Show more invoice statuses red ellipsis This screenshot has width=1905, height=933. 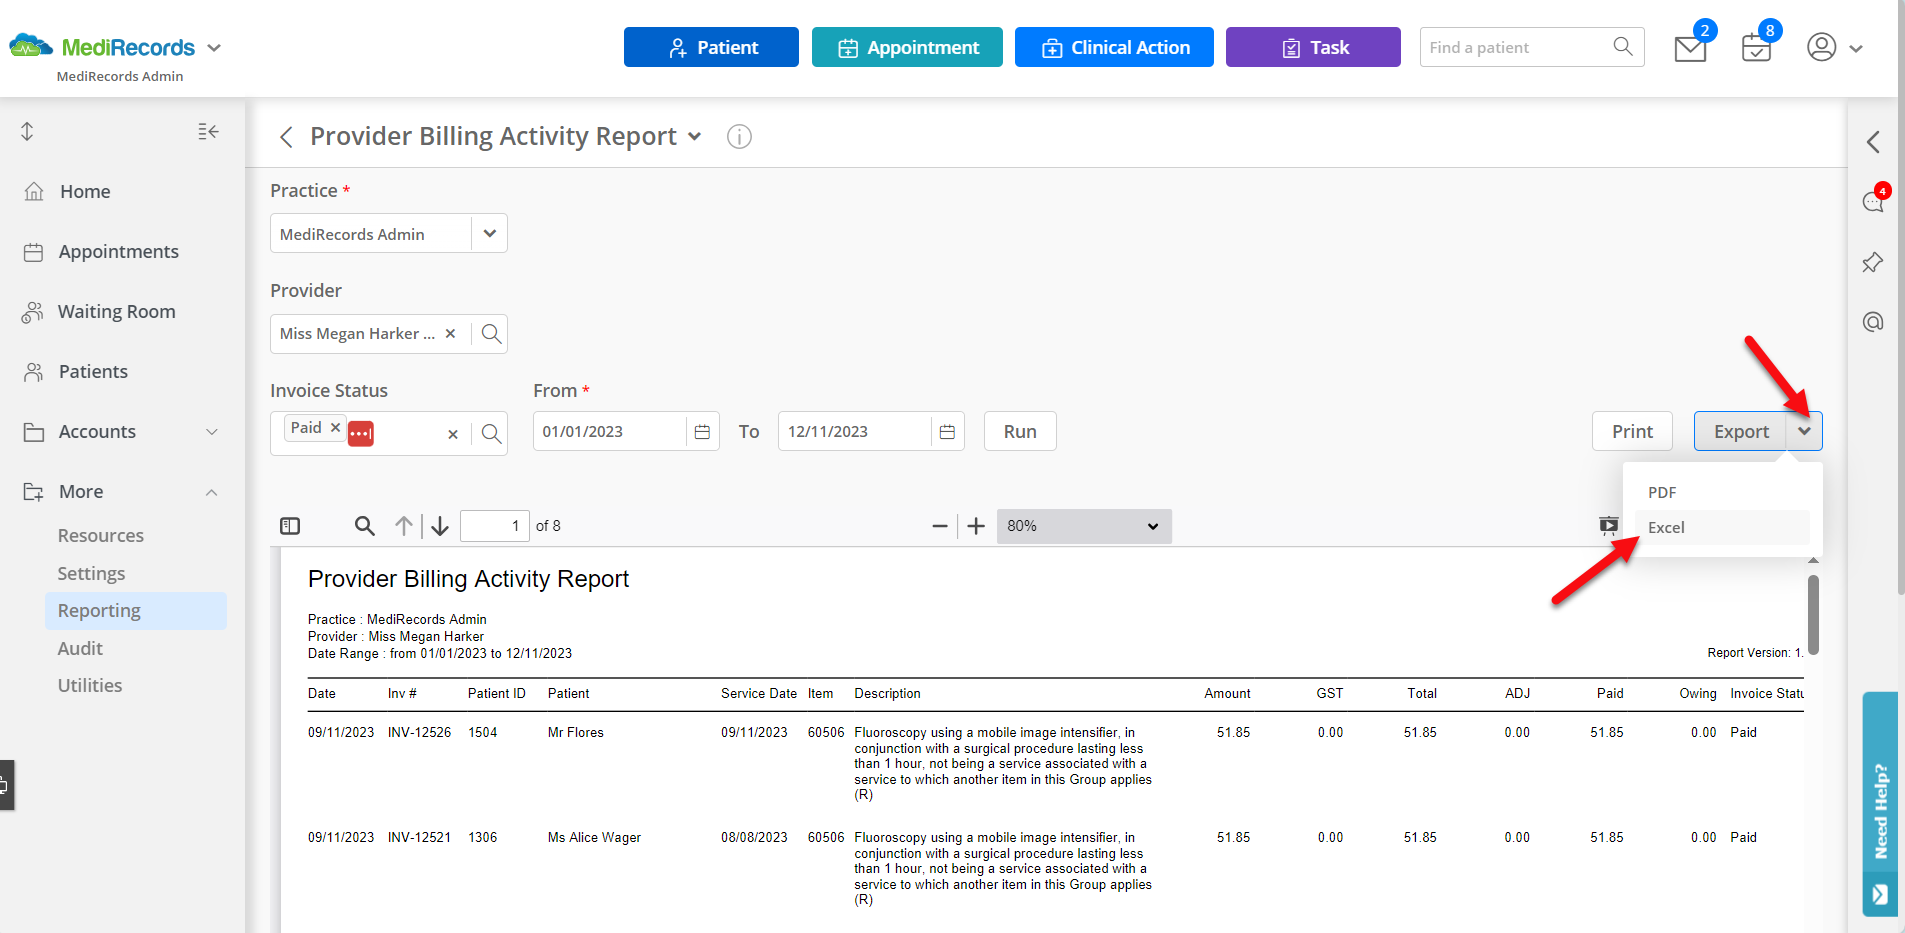click(361, 434)
